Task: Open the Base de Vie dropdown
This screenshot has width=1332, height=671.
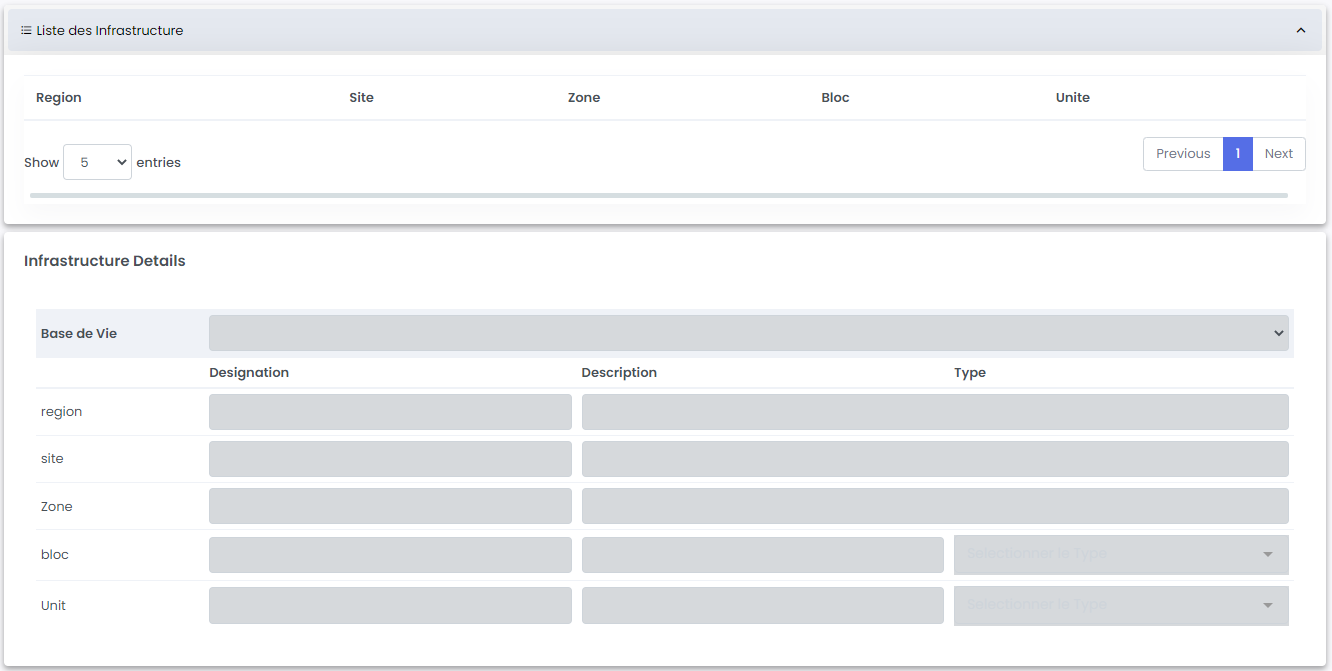Action: click(x=748, y=333)
